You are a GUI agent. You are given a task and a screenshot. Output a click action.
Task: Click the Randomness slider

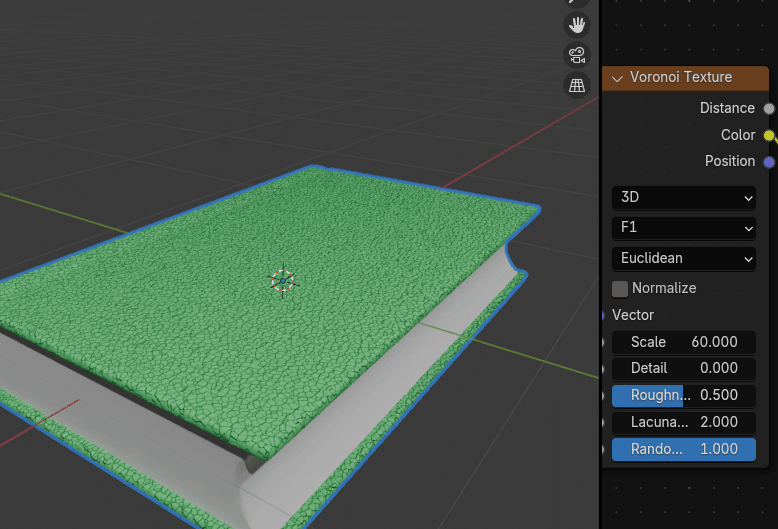click(x=684, y=449)
